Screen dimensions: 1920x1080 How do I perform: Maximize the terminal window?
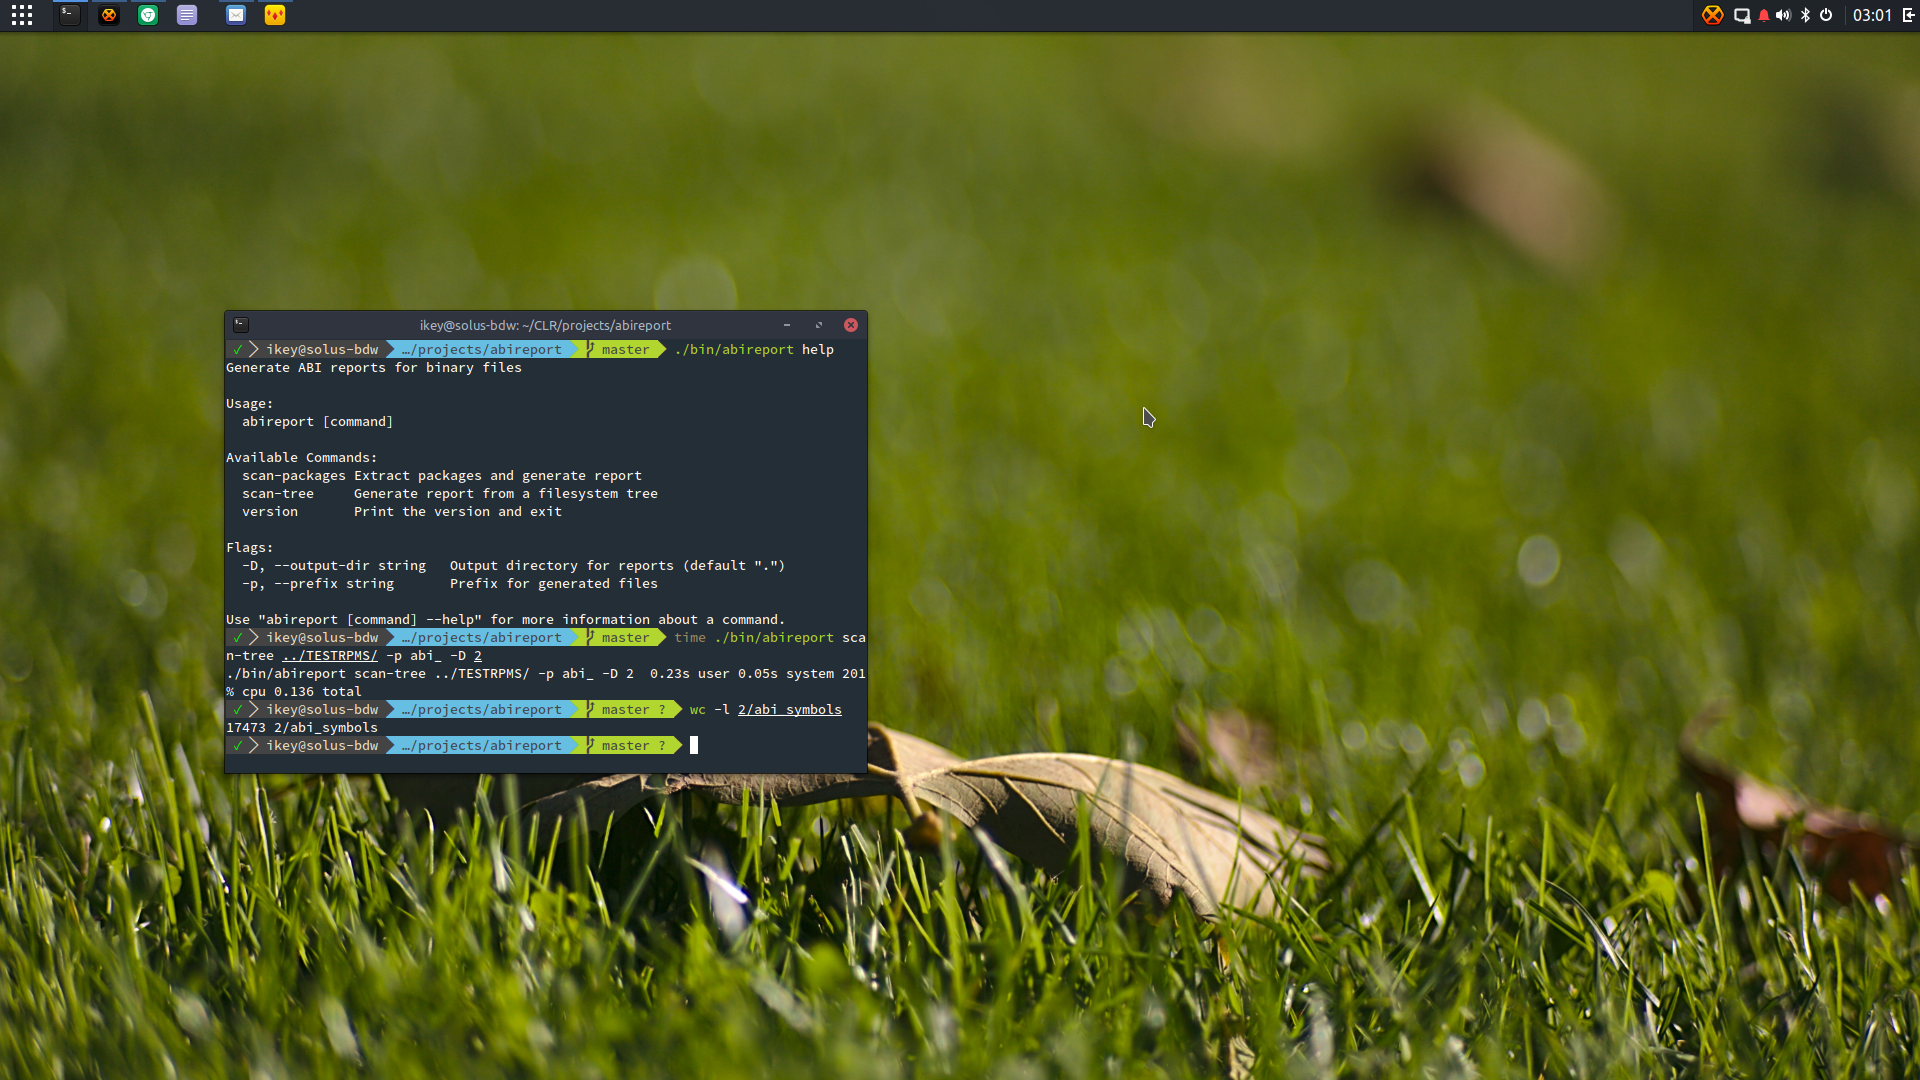[x=819, y=325]
